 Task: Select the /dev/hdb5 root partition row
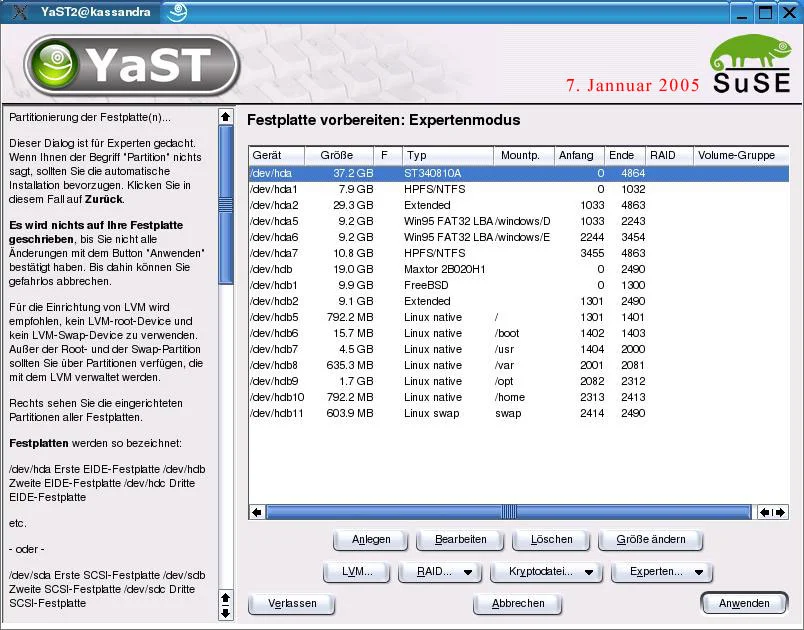[x=518, y=317]
